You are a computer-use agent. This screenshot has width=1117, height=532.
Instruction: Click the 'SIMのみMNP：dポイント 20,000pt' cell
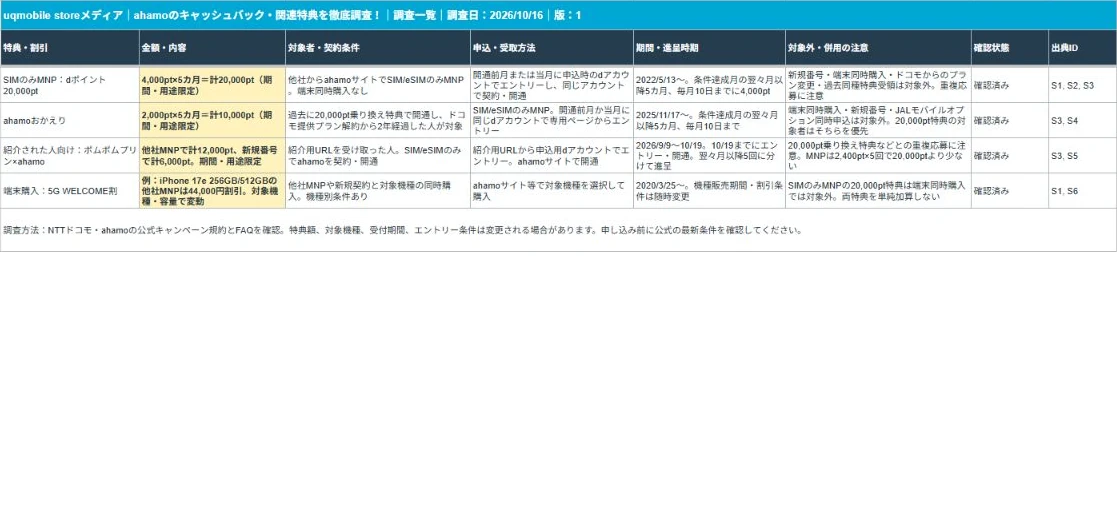70,85
